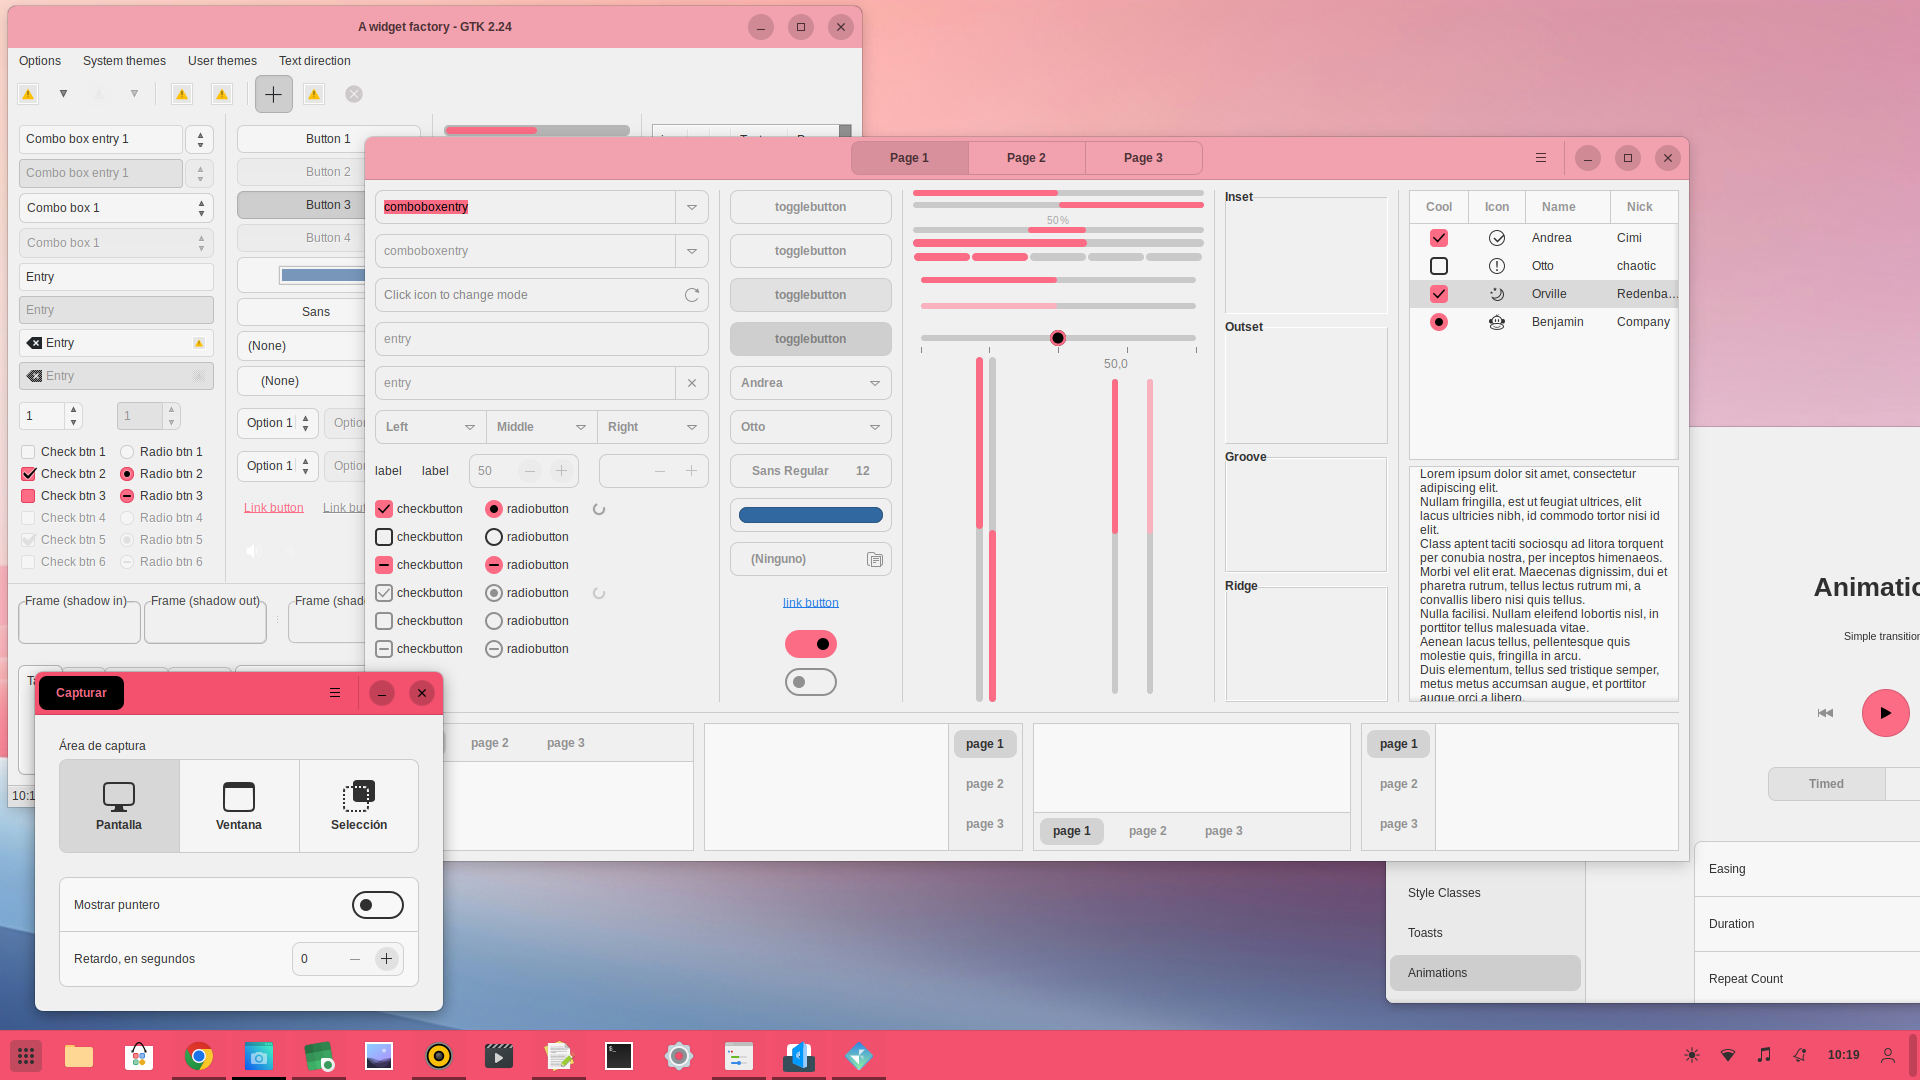Image resolution: width=1920 pixels, height=1080 pixels.
Task: Click the refresh icon in 'Click icon to change mode' entry
Action: pos(692,295)
